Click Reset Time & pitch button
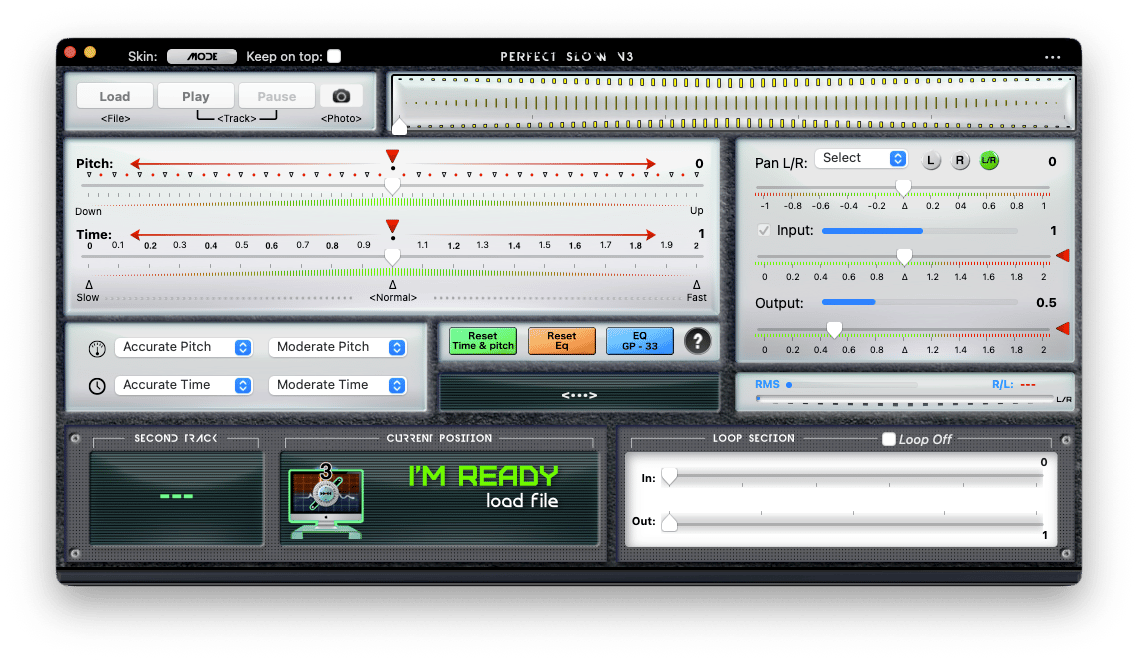The height and width of the screenshot is (660, 1138). pos(483,341)
